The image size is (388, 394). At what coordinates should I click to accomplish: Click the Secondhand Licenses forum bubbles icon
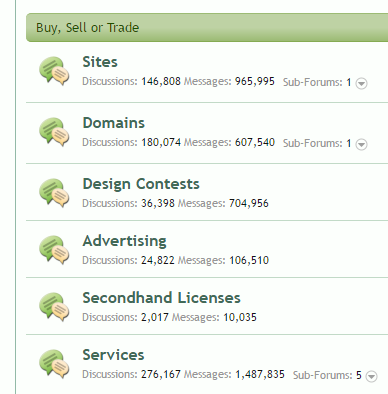tap(54, 307)
